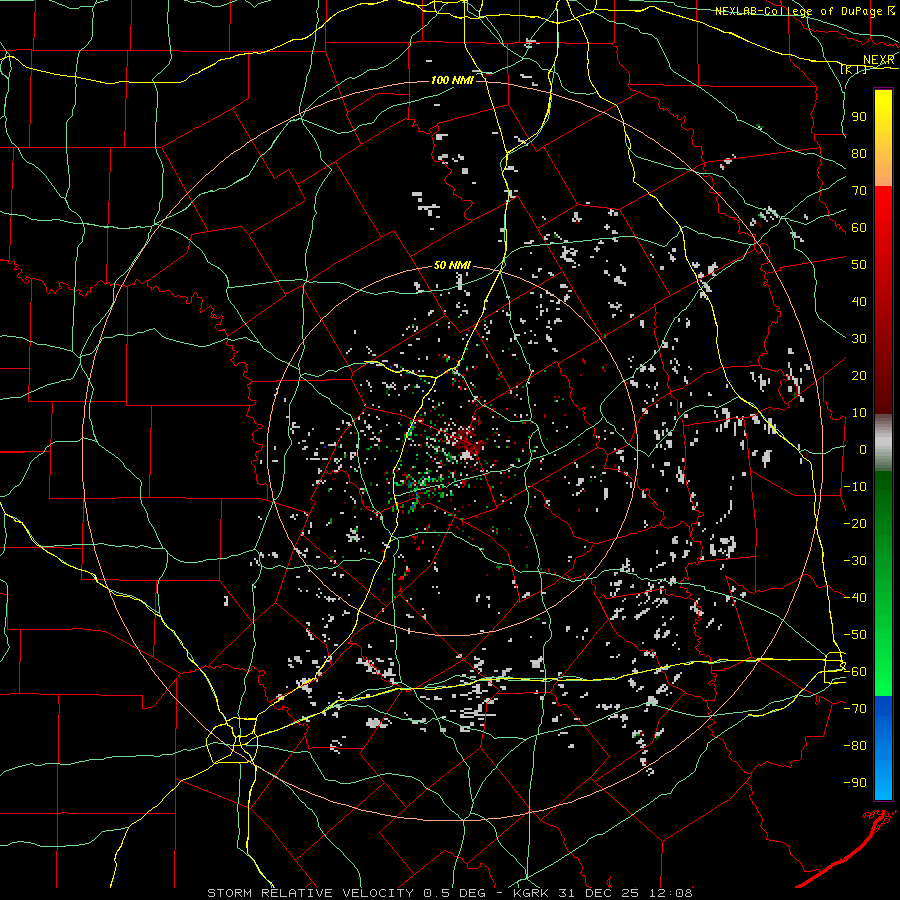Click the -30 scale value
Image resolution: width=900 pixels, height=900 pixels.
[855, 561]
